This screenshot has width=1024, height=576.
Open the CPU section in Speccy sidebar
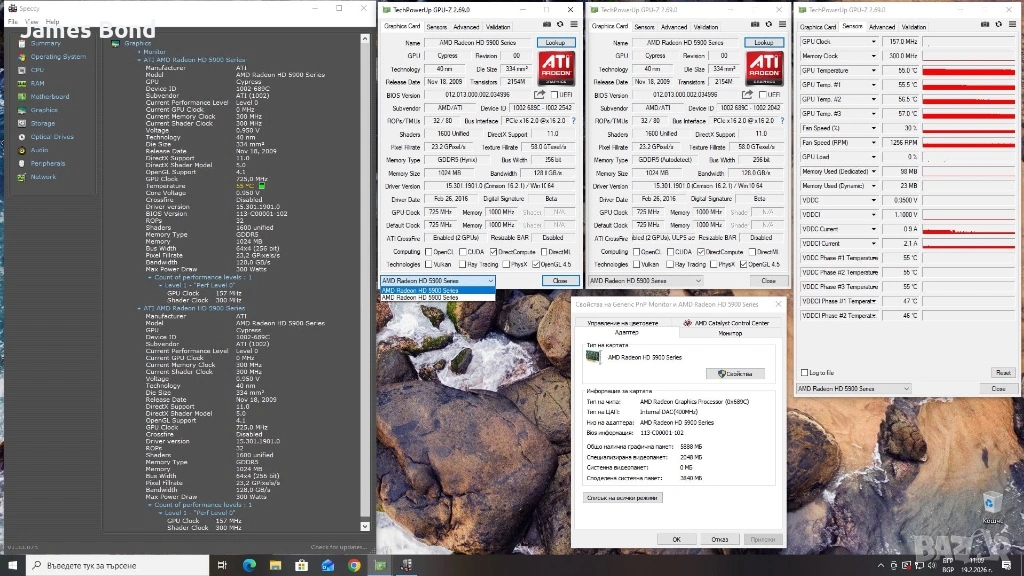[37, 70]
